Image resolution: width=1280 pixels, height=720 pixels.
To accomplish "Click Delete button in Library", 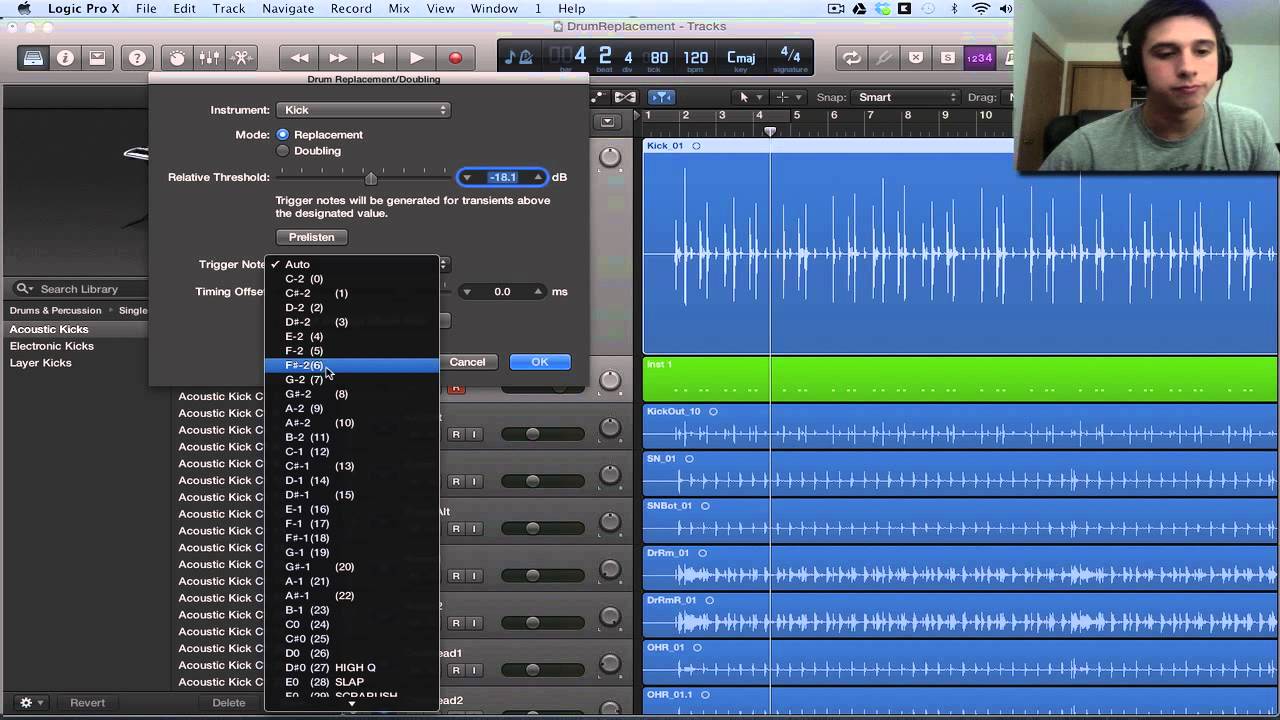I will 228,703.
